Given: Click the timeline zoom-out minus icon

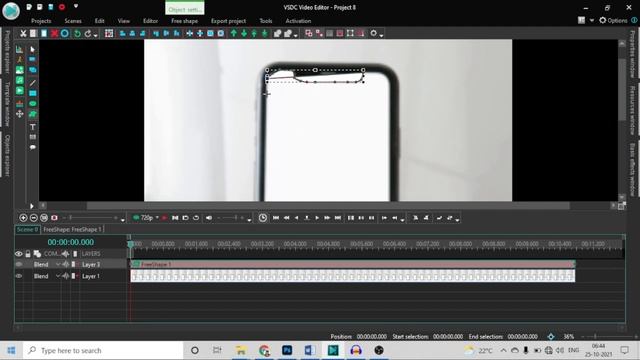Looking at the screenshot, I should coord(34,218).
